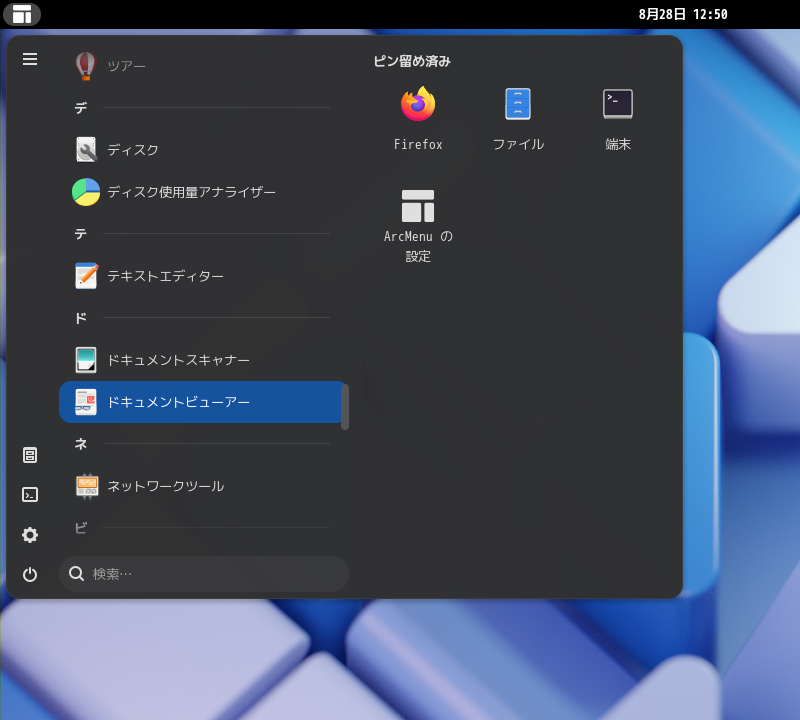Click the デ section header
This screenshot has height=720, width=800.
pos(81,108)
